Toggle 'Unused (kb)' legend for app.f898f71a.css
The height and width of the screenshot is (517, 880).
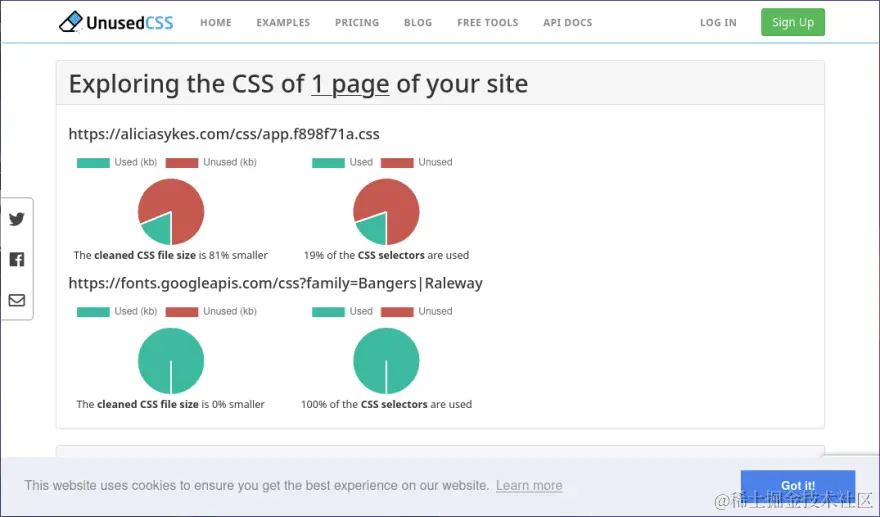click(211, 162)
